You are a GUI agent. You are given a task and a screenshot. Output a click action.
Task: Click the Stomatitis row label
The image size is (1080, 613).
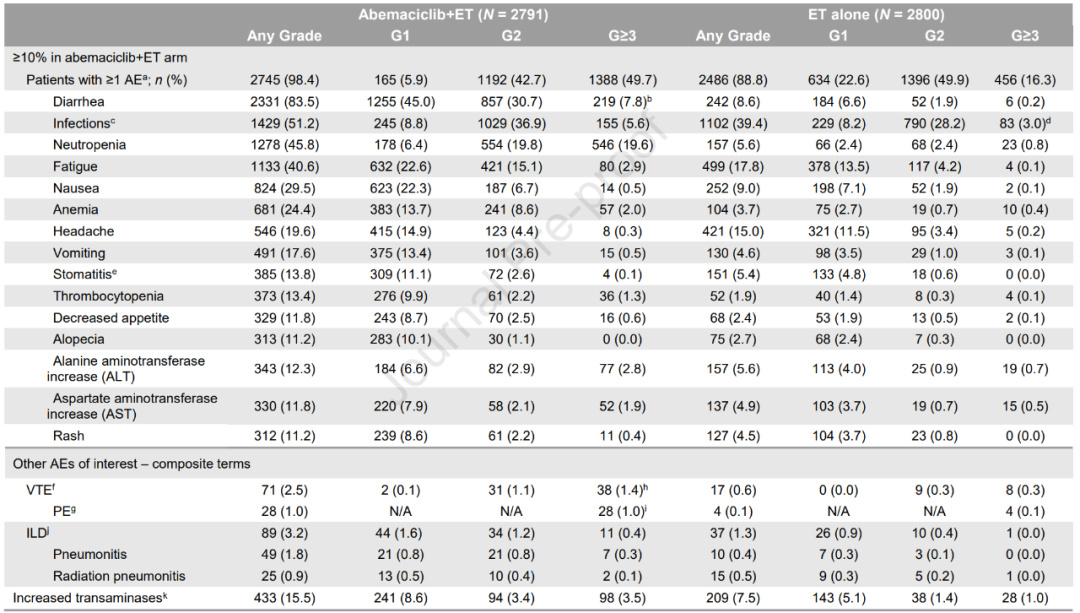(x=85, y=274)
